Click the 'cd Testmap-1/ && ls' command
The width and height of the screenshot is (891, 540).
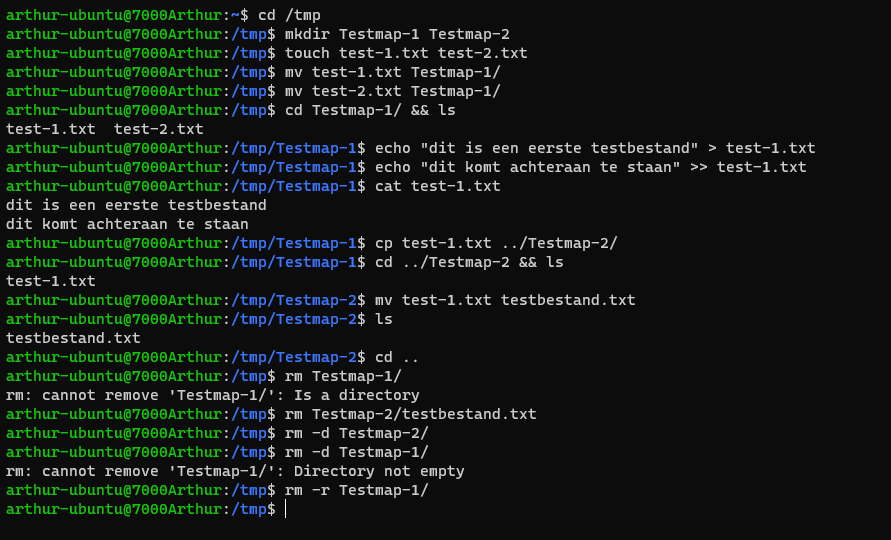[x=370, y=110]
